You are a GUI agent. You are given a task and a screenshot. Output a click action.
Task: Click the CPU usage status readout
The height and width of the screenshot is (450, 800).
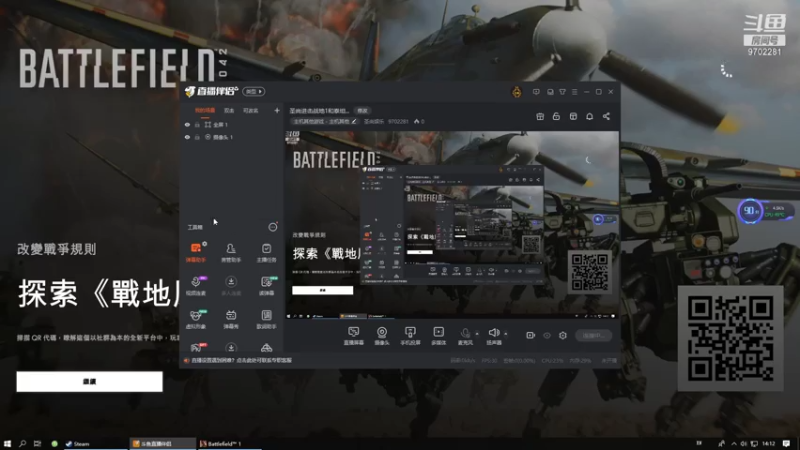coord(553,361)
